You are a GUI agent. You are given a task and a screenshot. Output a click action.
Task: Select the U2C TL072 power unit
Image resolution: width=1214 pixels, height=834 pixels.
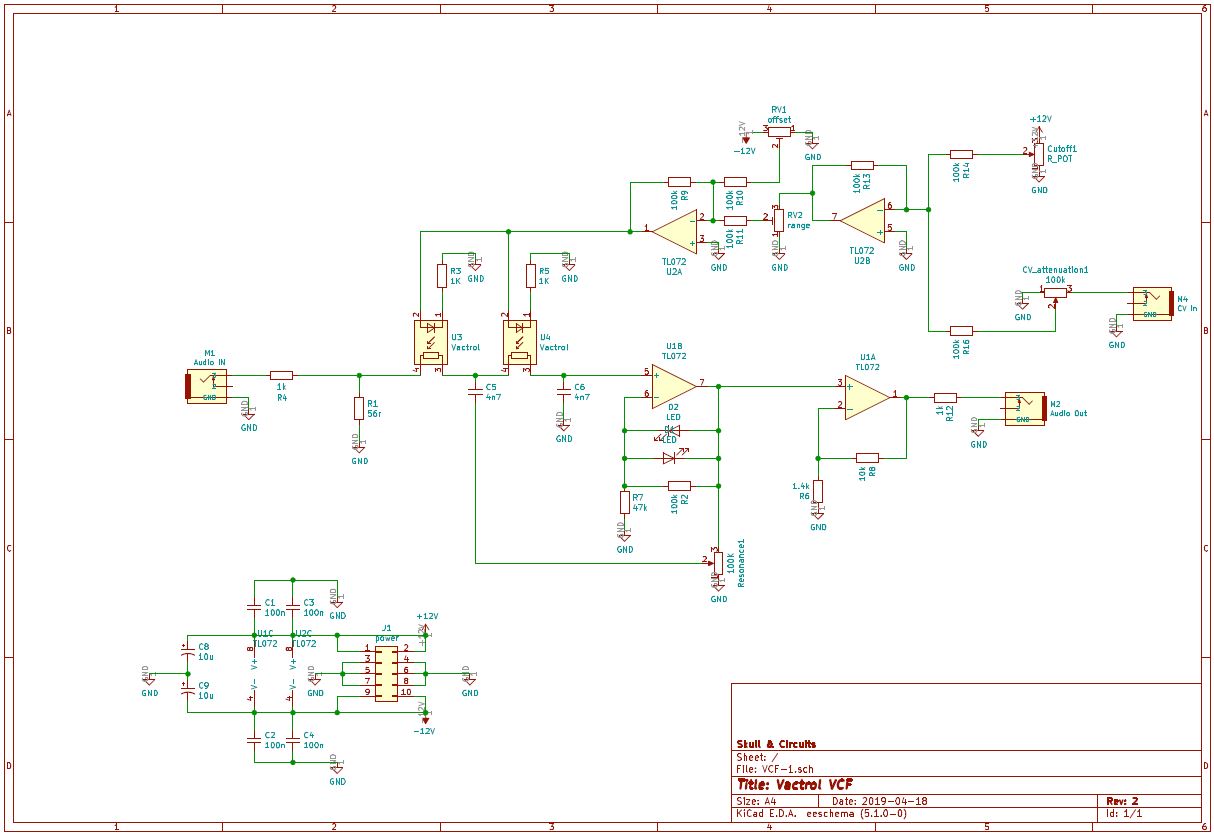[x=292, y=673]
